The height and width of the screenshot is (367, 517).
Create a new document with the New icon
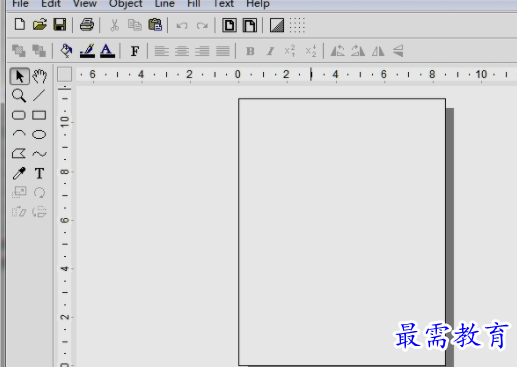point(20,25)
